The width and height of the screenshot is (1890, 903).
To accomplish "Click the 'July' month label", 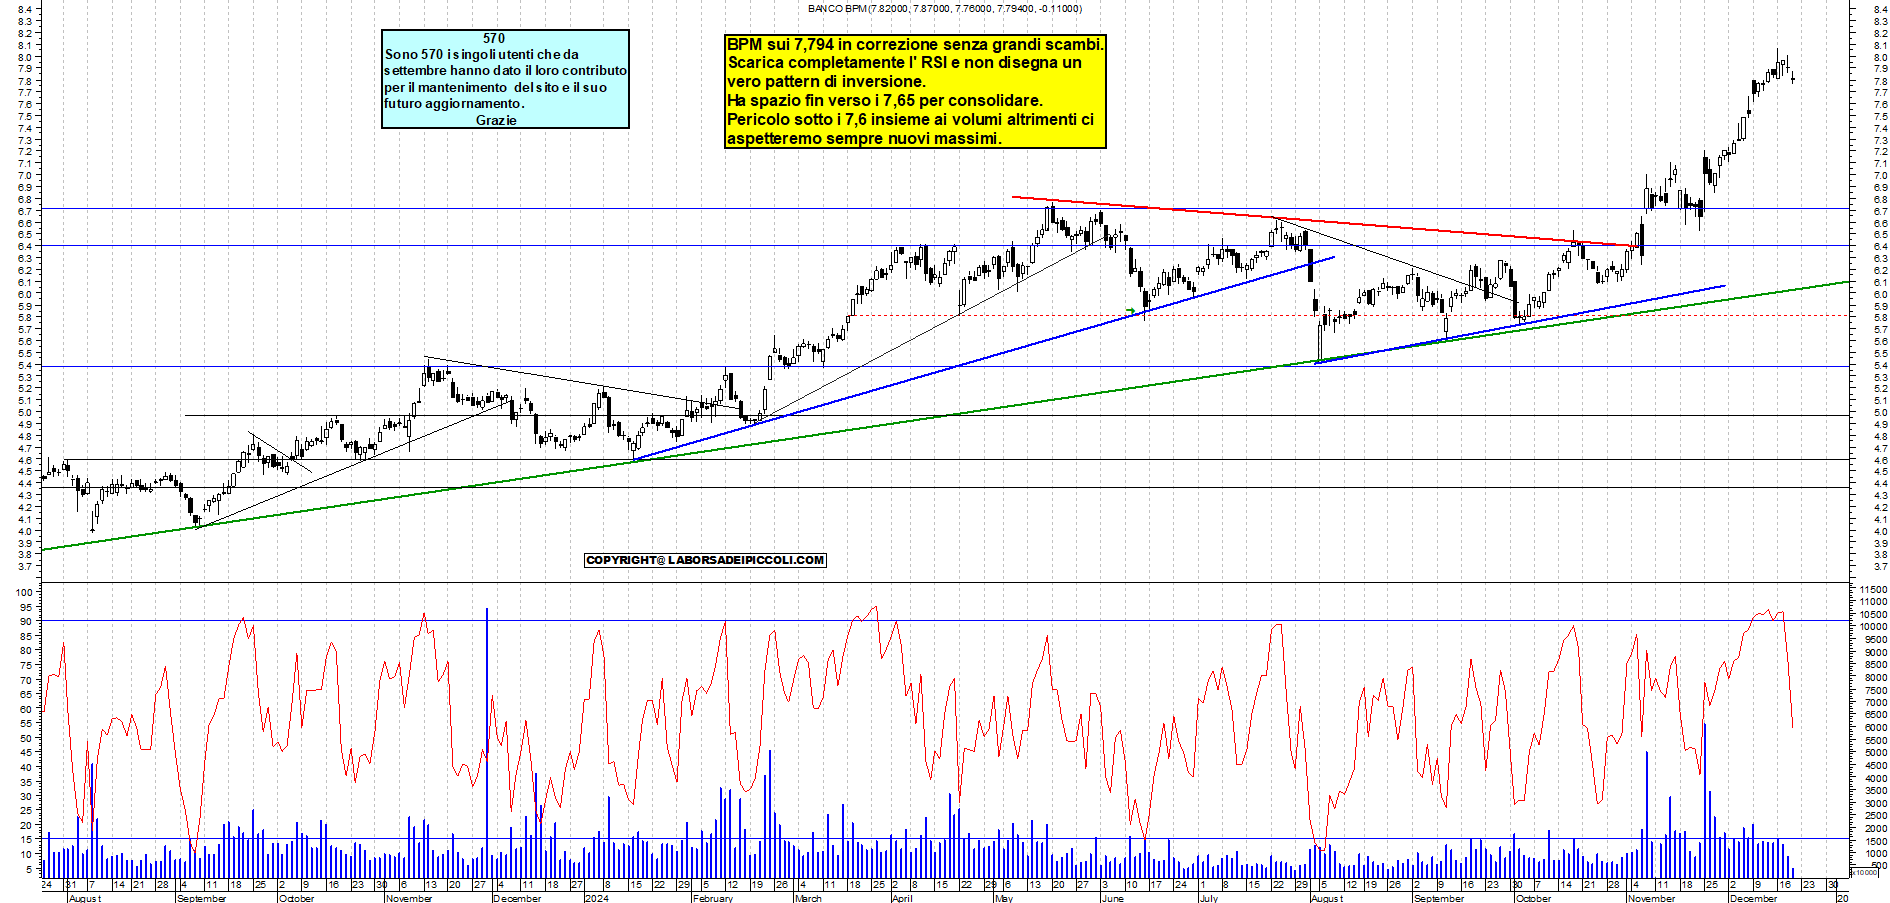I will coord(1209,898).
